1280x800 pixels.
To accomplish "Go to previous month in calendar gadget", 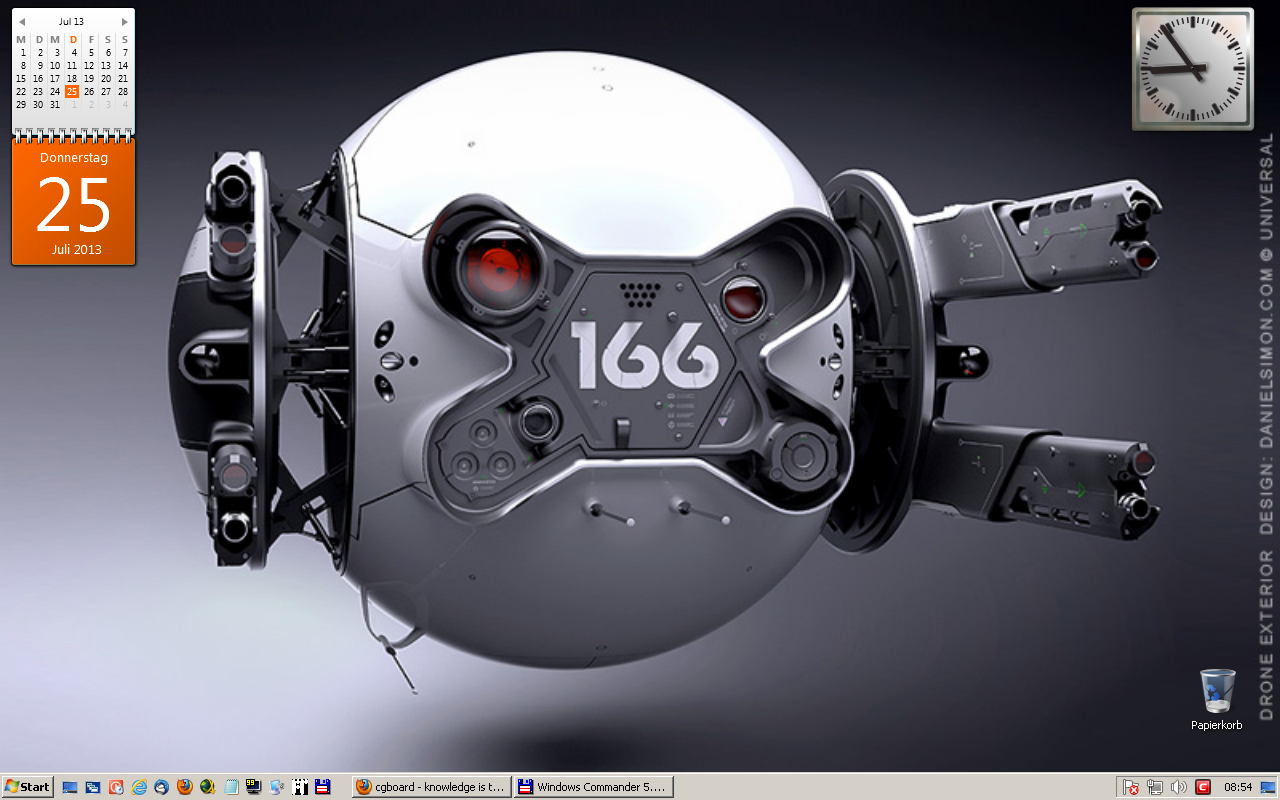I will [22, 21].
